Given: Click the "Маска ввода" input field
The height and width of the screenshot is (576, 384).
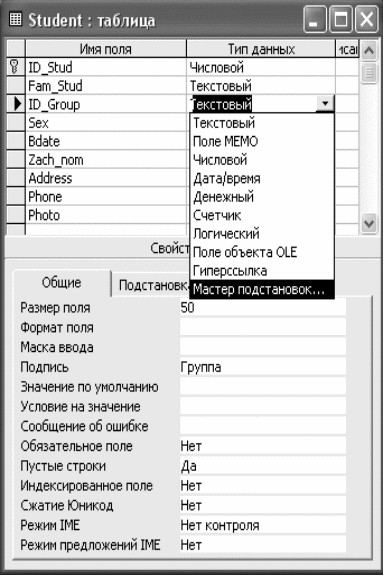Looking at the screenshot, I should coord(263,347).
